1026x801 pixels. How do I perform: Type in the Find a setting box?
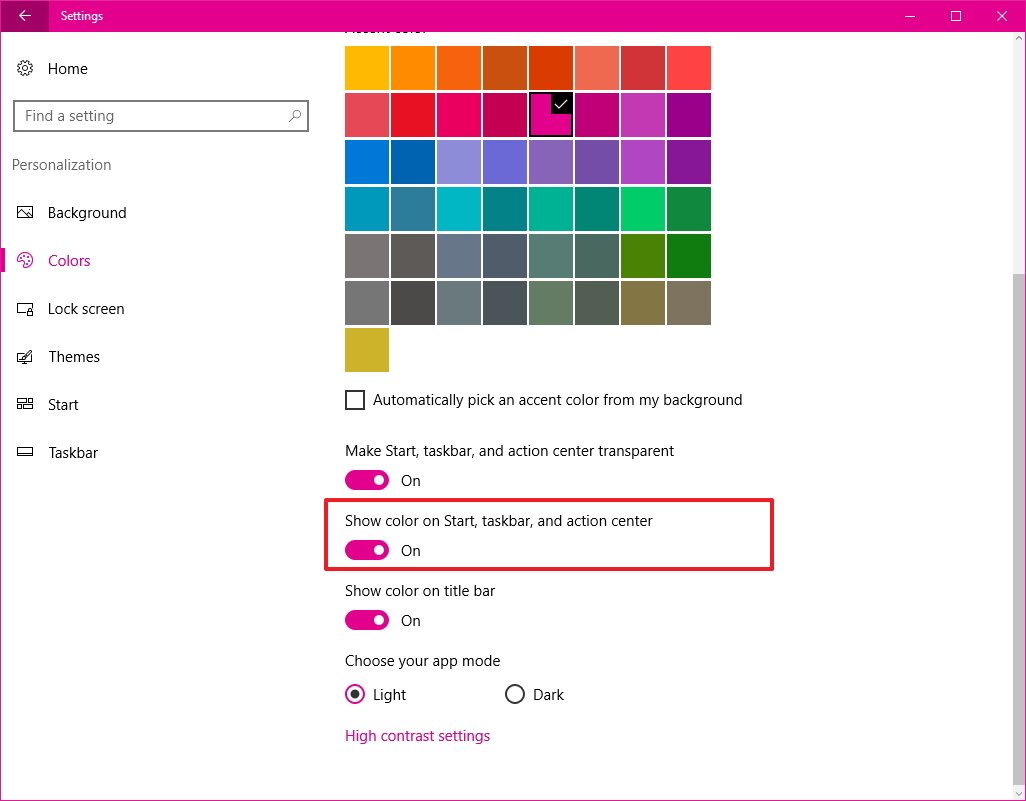point(150,116)
